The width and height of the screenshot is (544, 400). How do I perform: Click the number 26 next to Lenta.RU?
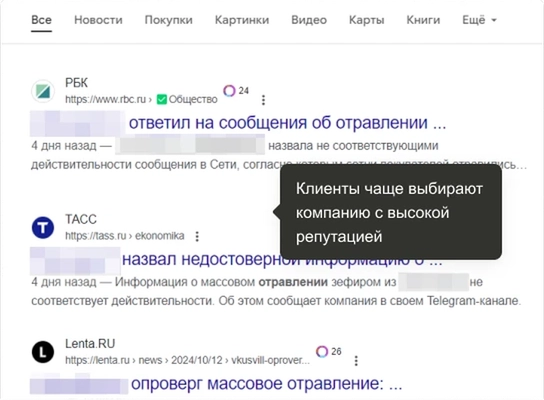tap(336, 352)
